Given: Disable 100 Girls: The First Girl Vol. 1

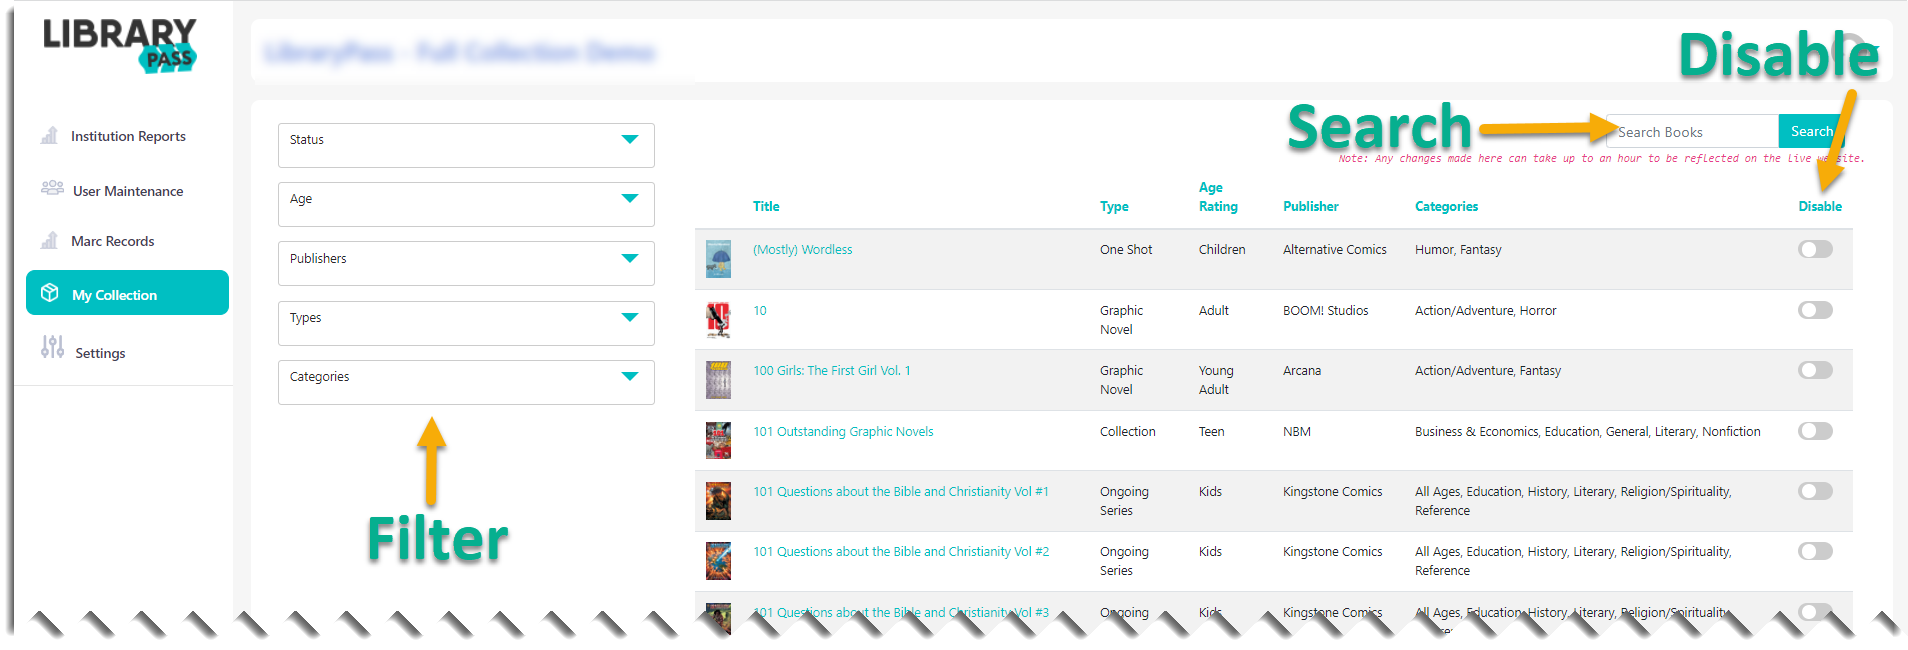Looking at the screenshot, I should (1815, 370).
